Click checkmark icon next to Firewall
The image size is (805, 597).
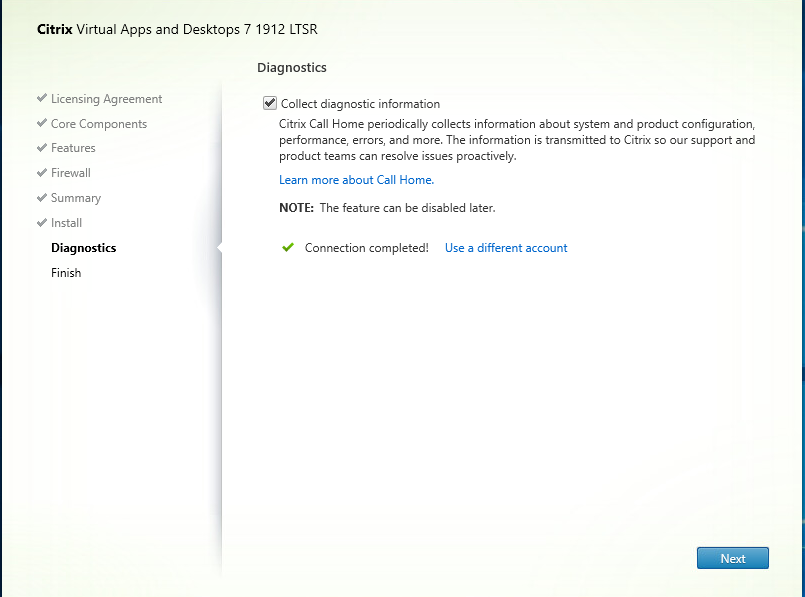(x=42, y=172)
